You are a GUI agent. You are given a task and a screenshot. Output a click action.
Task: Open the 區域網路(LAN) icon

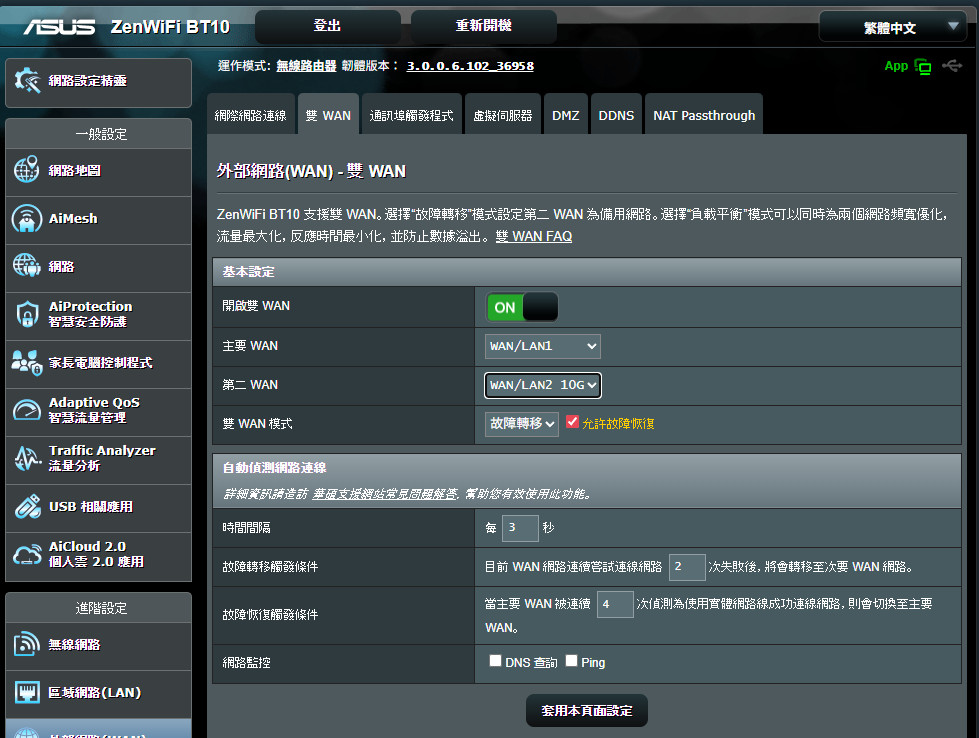[x=27, y=692]
